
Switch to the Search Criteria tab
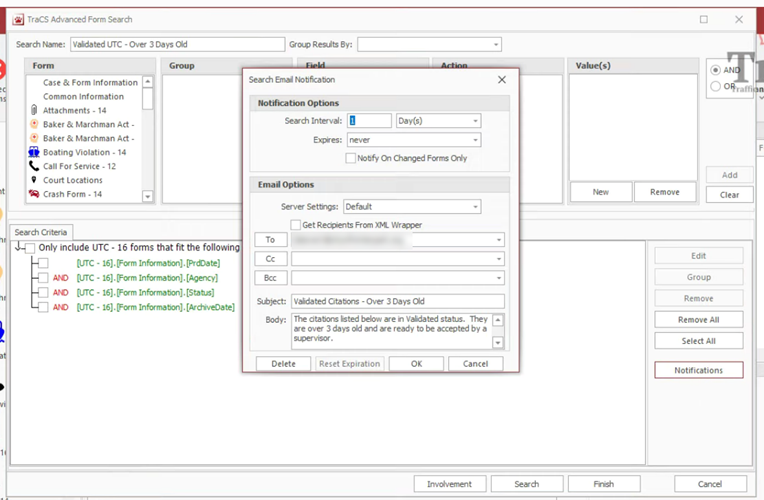41,232
